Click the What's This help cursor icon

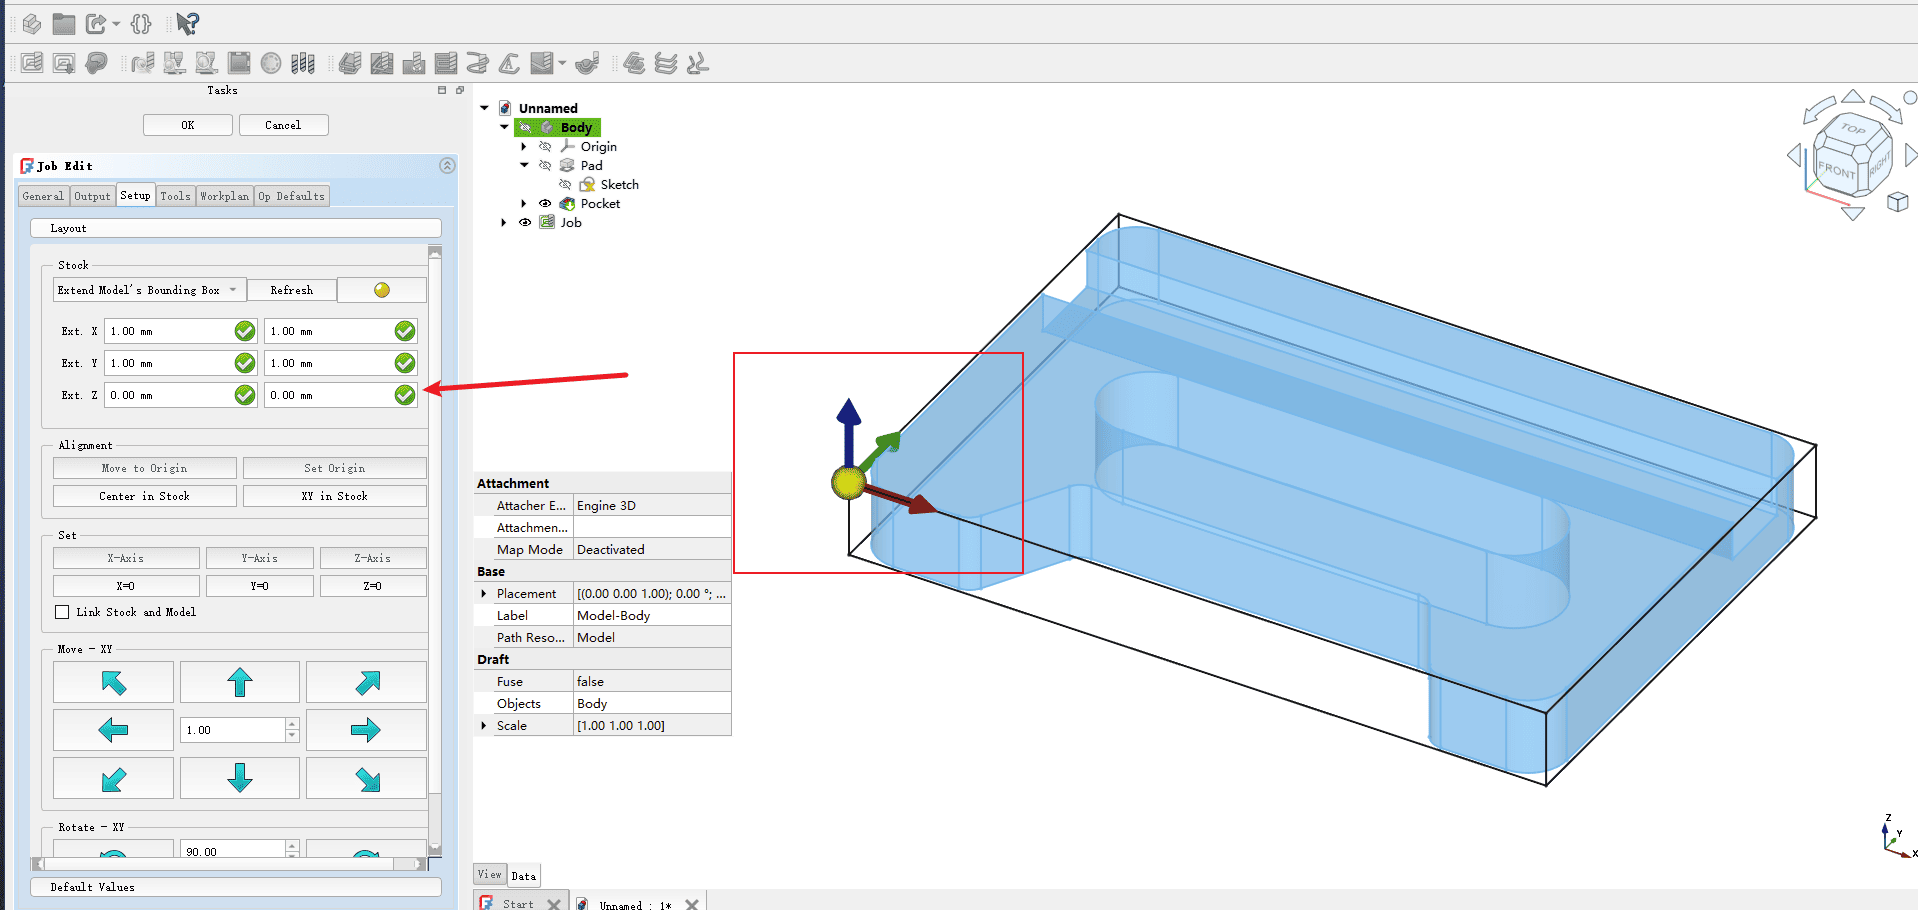tap(187, 23)
